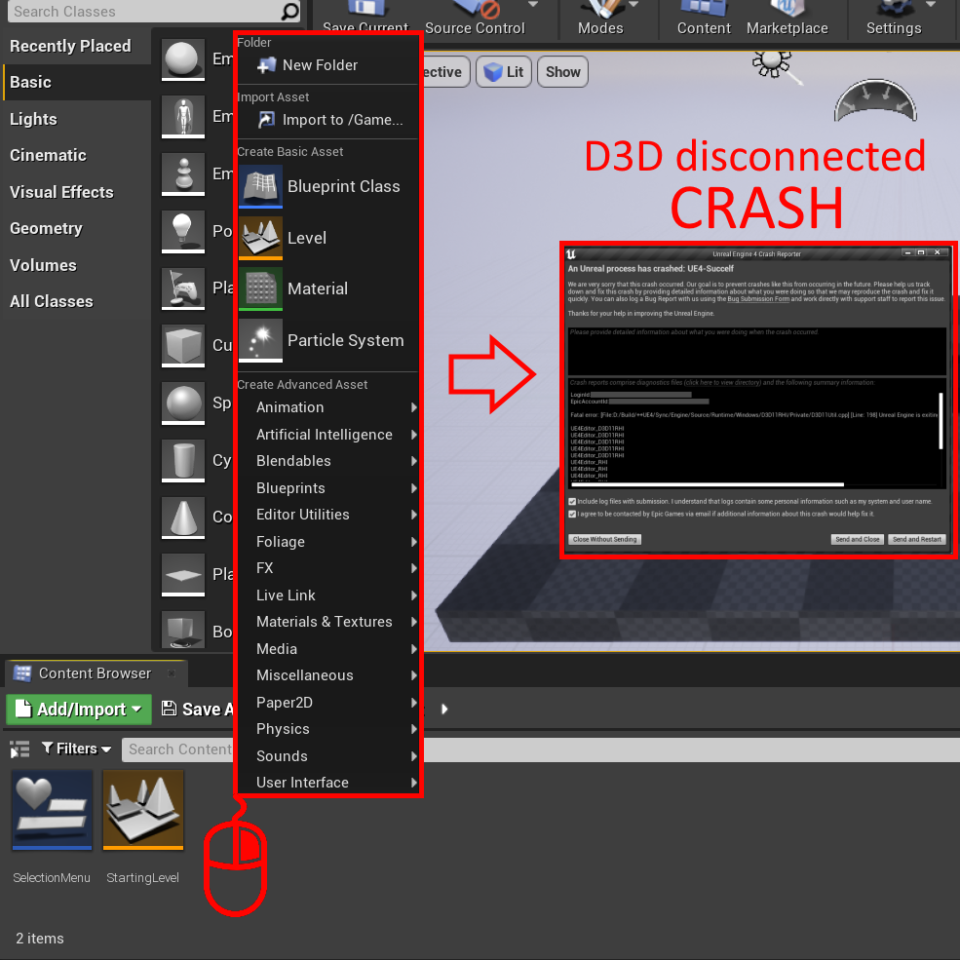Viewport: 960px width, 960px height.
Task: Click the magnifier icon in Search Classes
Action: [290, 11]
